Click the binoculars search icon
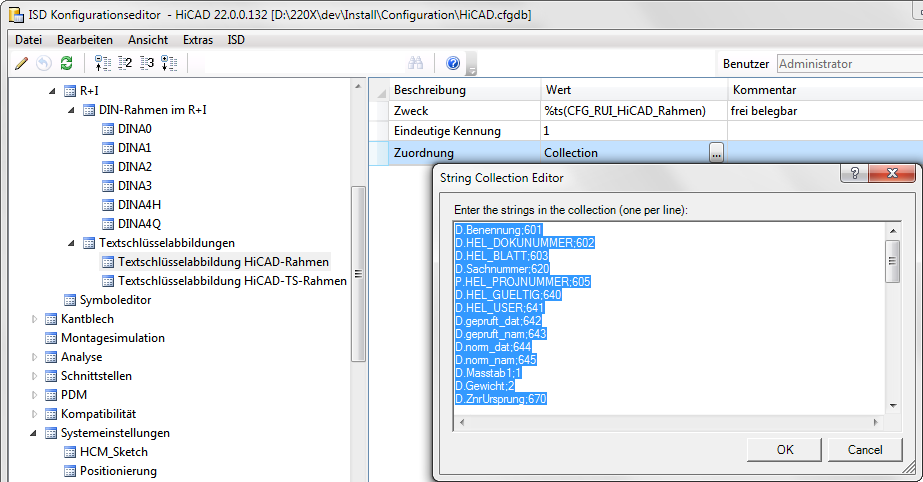Screen dimensions: 923x482 [x=416, y=63]
